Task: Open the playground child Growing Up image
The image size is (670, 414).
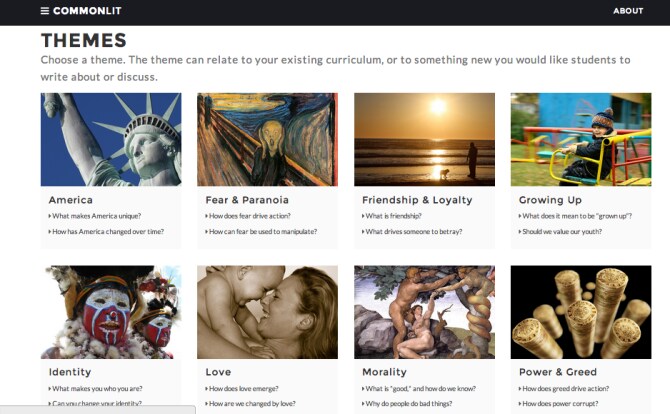Action: [581, 139]
